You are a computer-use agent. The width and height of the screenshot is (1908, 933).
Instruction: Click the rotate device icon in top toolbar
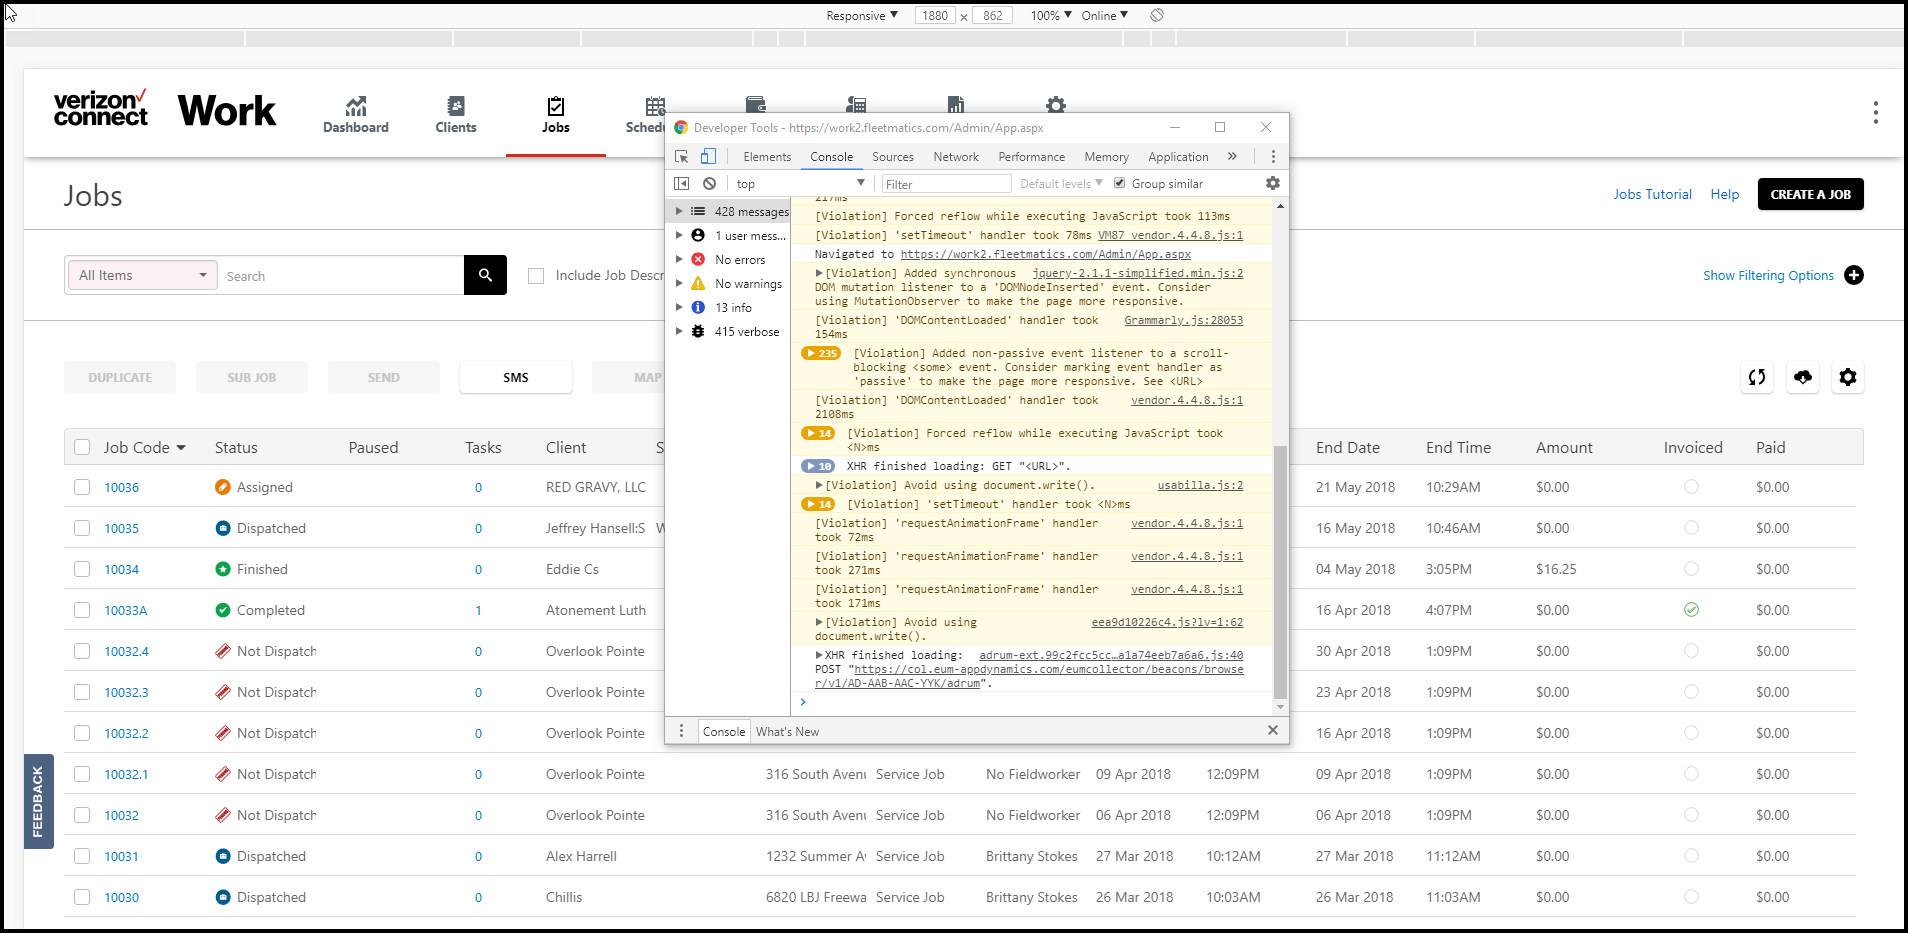pyautogui.click(x=1157, y=15)
